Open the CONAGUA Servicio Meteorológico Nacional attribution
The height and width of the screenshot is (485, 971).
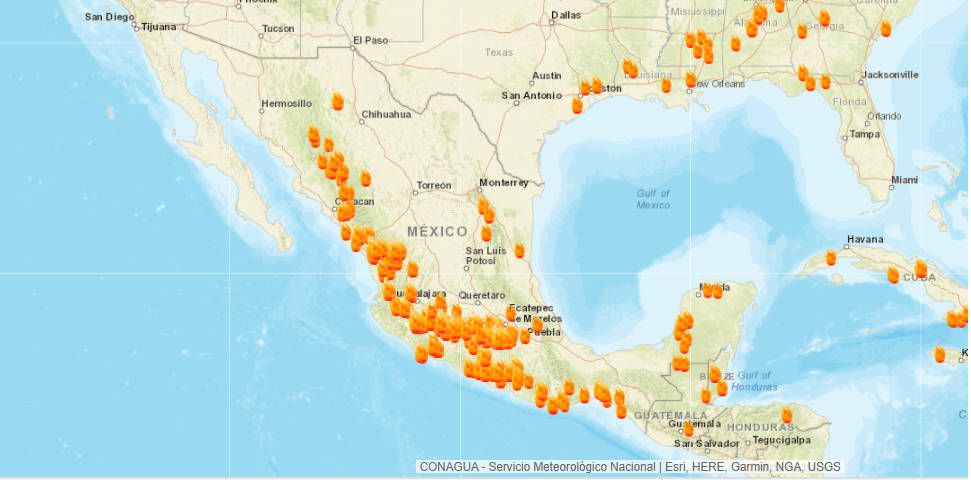[x=536, y=467]
